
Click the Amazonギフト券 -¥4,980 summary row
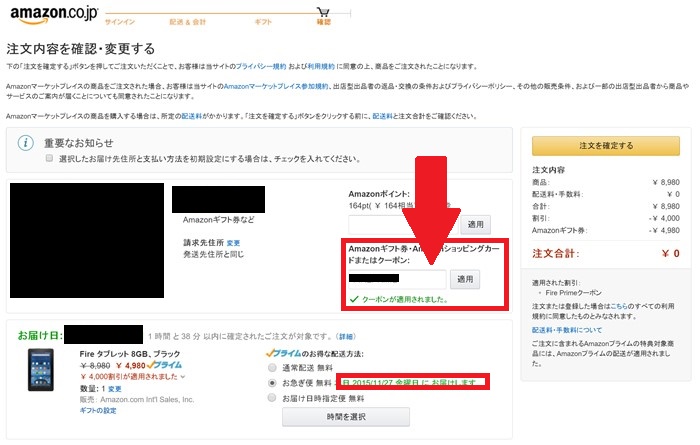(606, 230)
